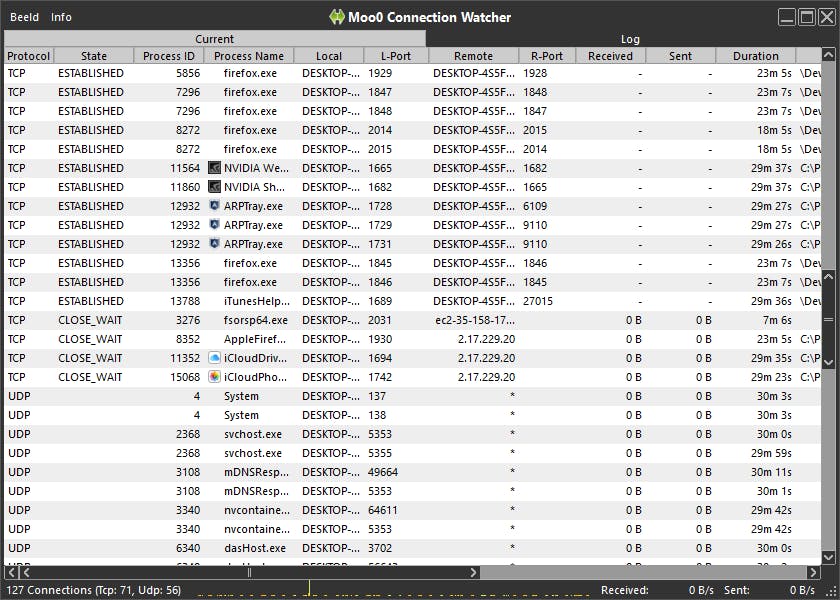
Task: Click the horizontal scrollbar right arrow
Action: click(x=813, y=573)
